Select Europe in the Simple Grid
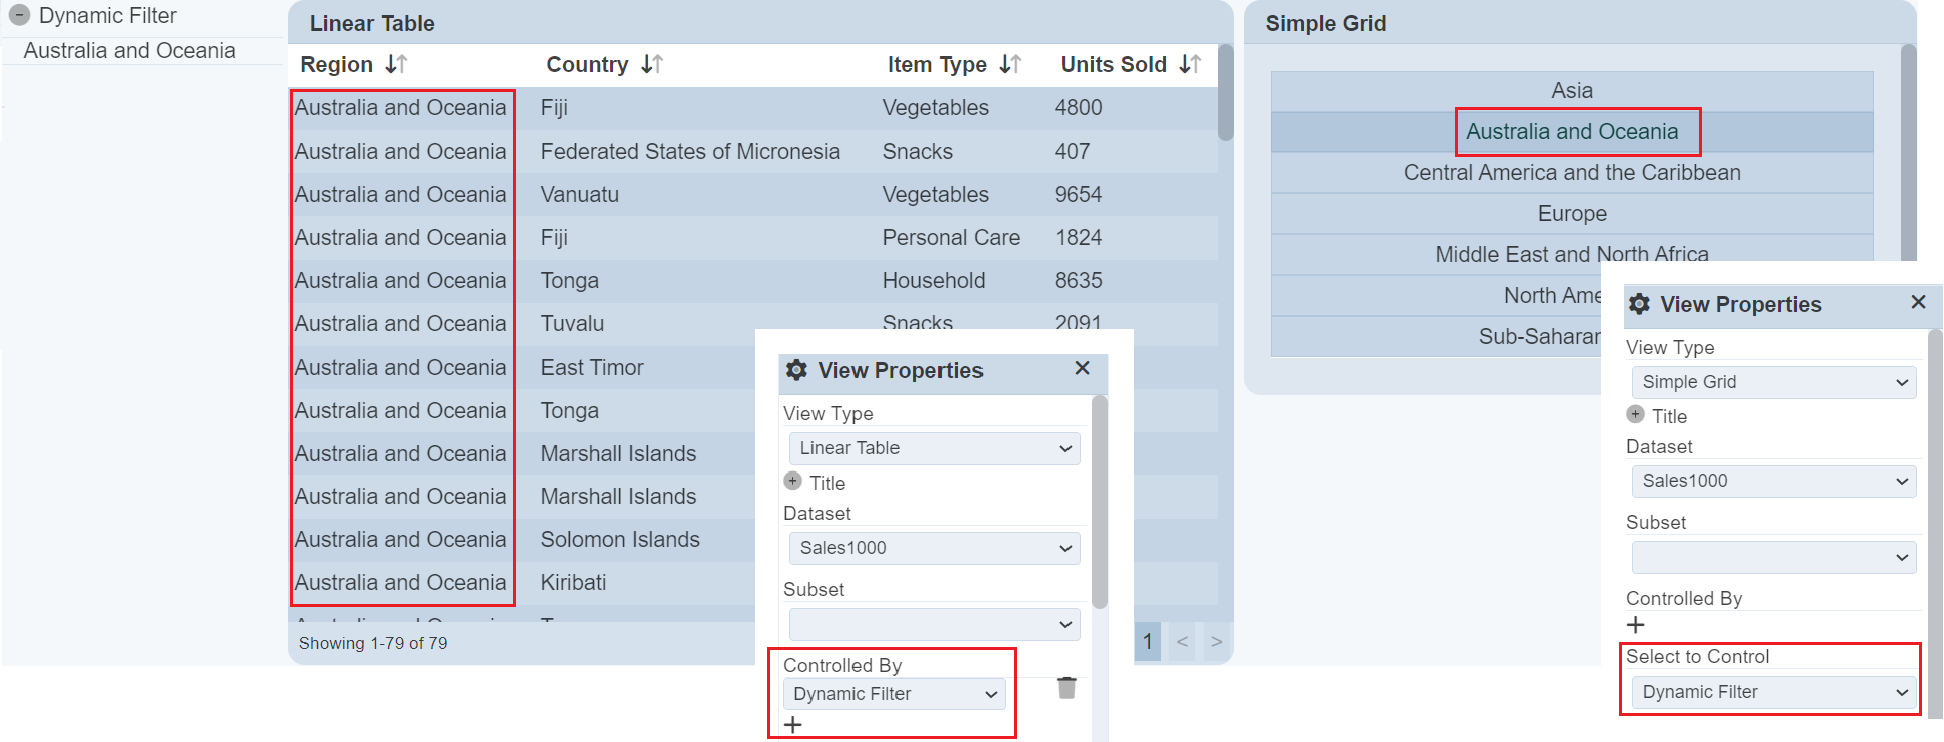1944x742 pixels. coord(1572,214)
